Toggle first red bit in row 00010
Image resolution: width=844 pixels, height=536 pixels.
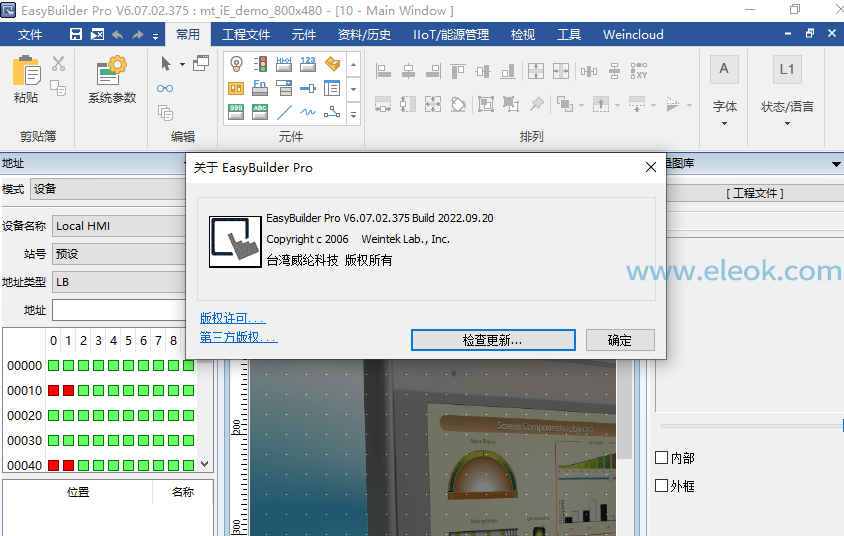(x=53, y=390)
